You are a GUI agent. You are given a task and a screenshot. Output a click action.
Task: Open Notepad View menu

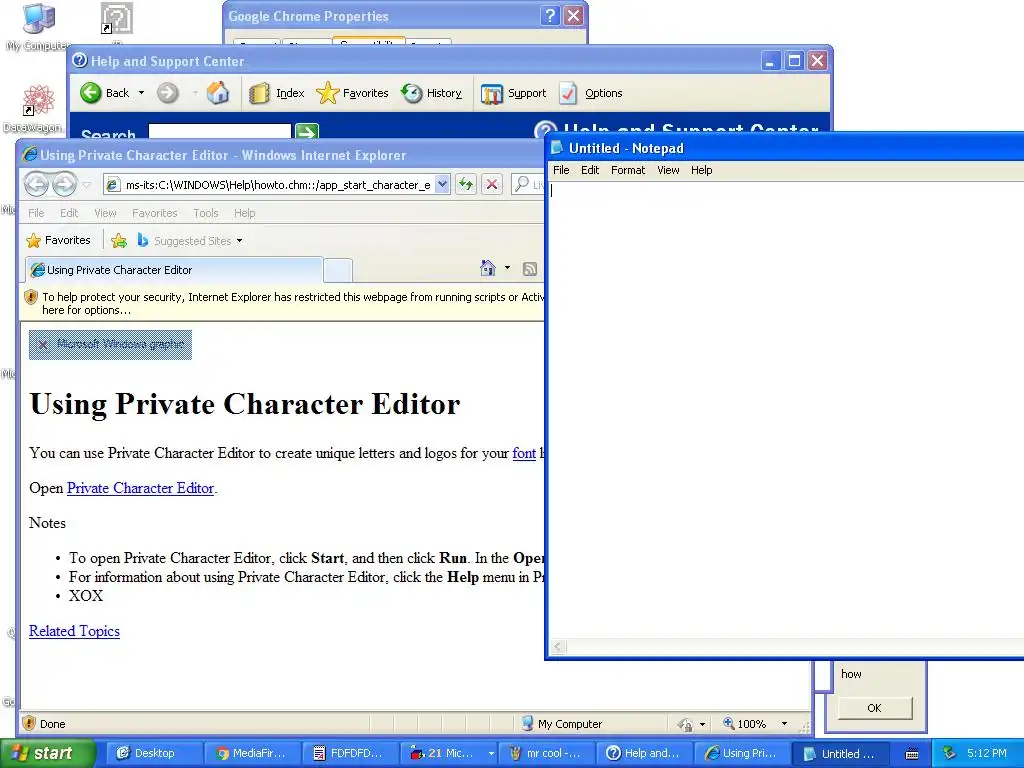667,170
